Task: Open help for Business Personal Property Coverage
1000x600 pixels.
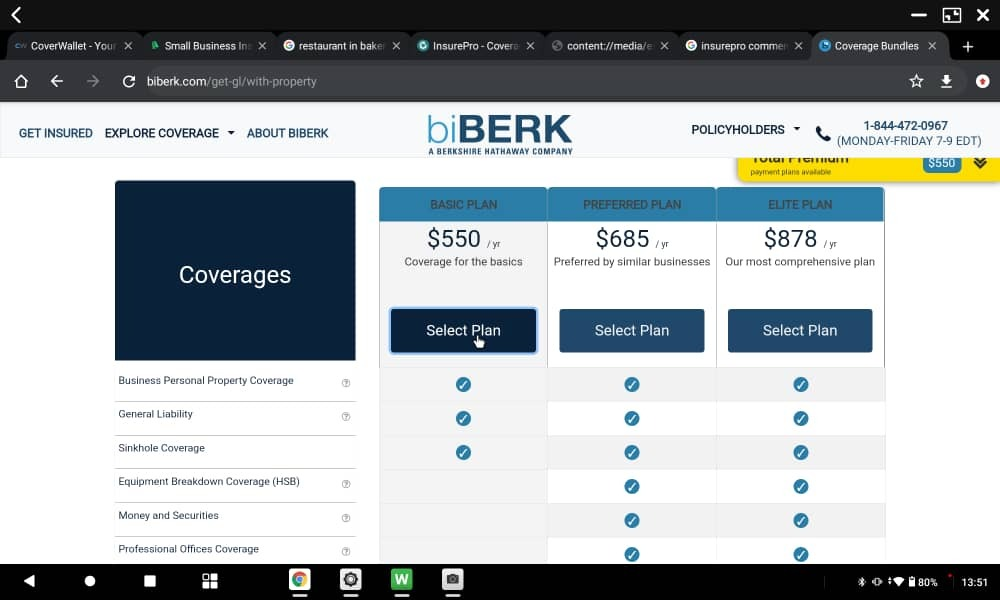Action: [x=346, y=383]
